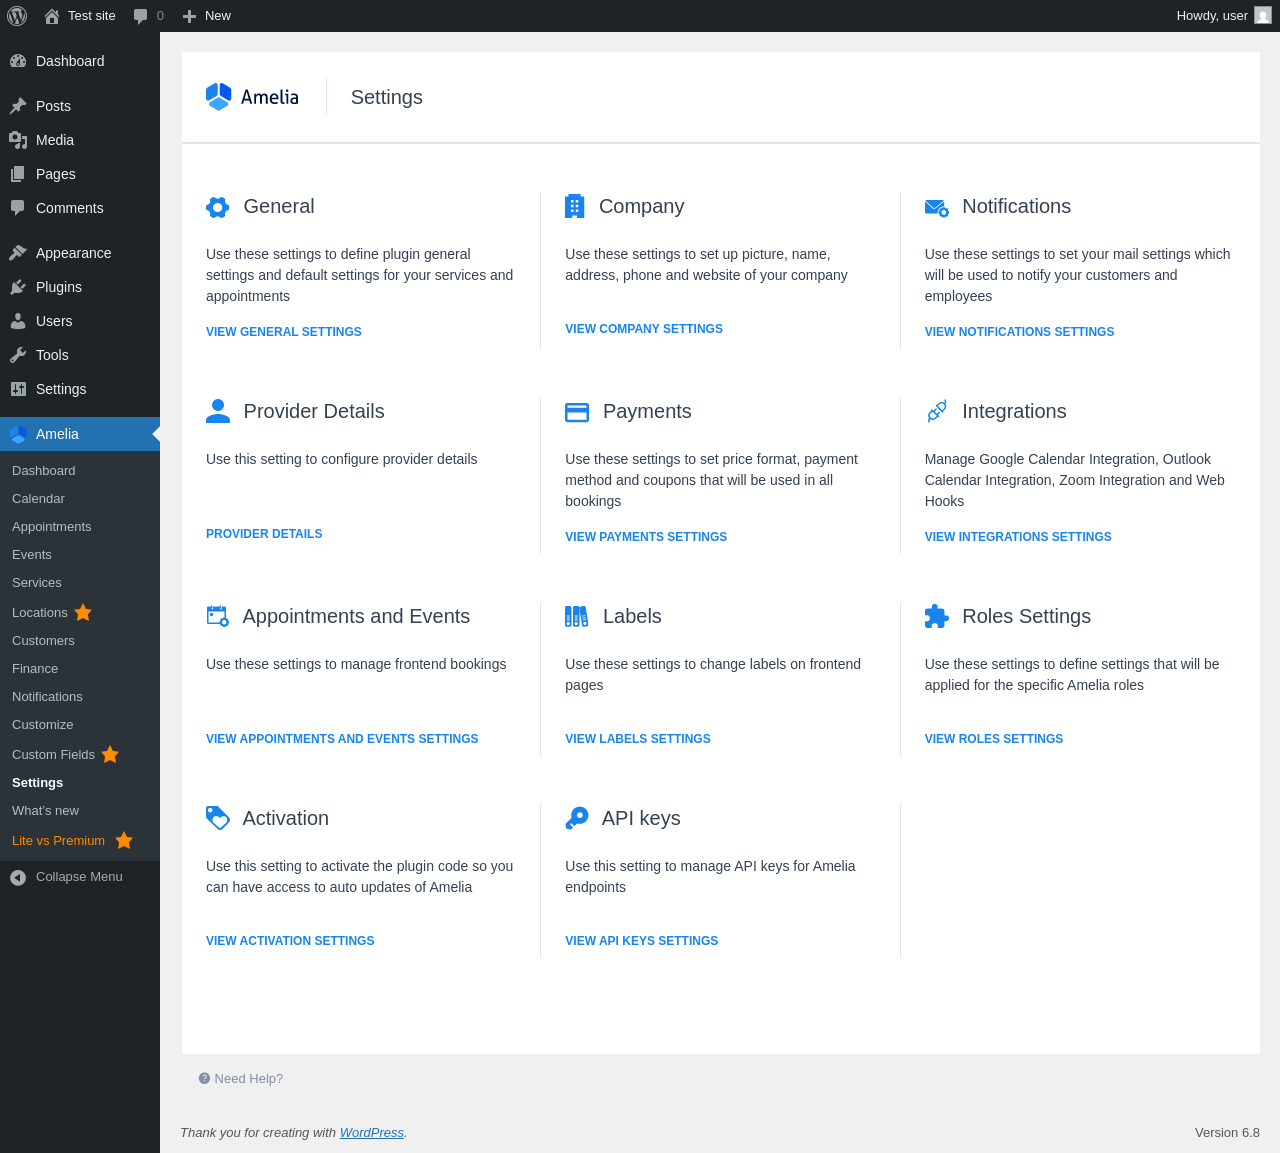Open View Integrations Settings link
The width and height of the screenshot is (1280, 1153).
1018,537
